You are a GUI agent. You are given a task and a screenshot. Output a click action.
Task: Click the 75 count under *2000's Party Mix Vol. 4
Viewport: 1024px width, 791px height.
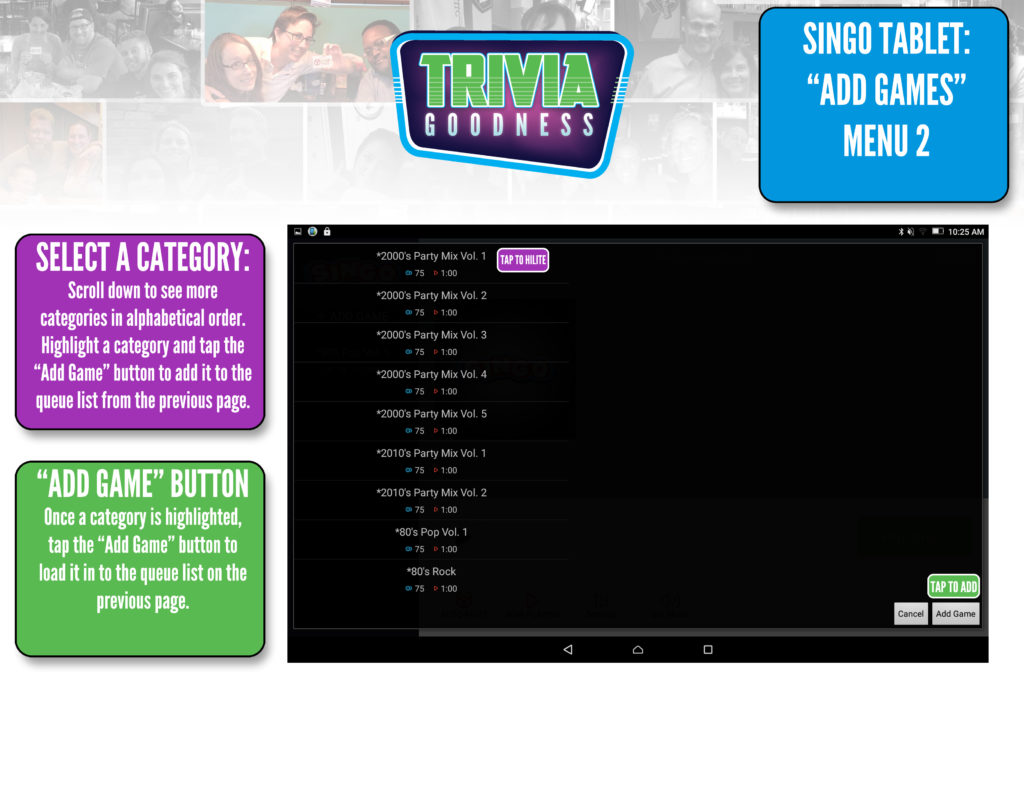point(419,391)
